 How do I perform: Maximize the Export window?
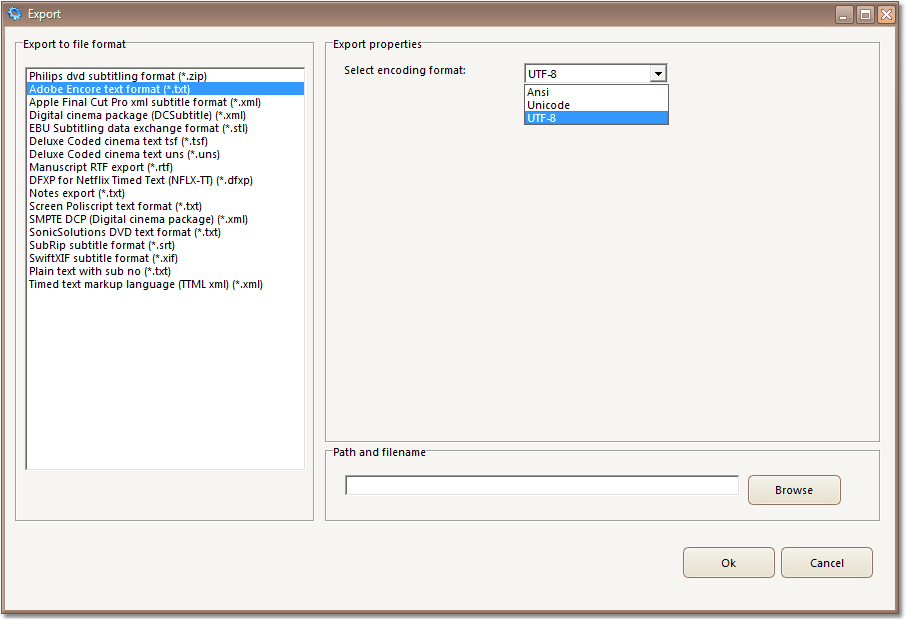tap(865, 15)
